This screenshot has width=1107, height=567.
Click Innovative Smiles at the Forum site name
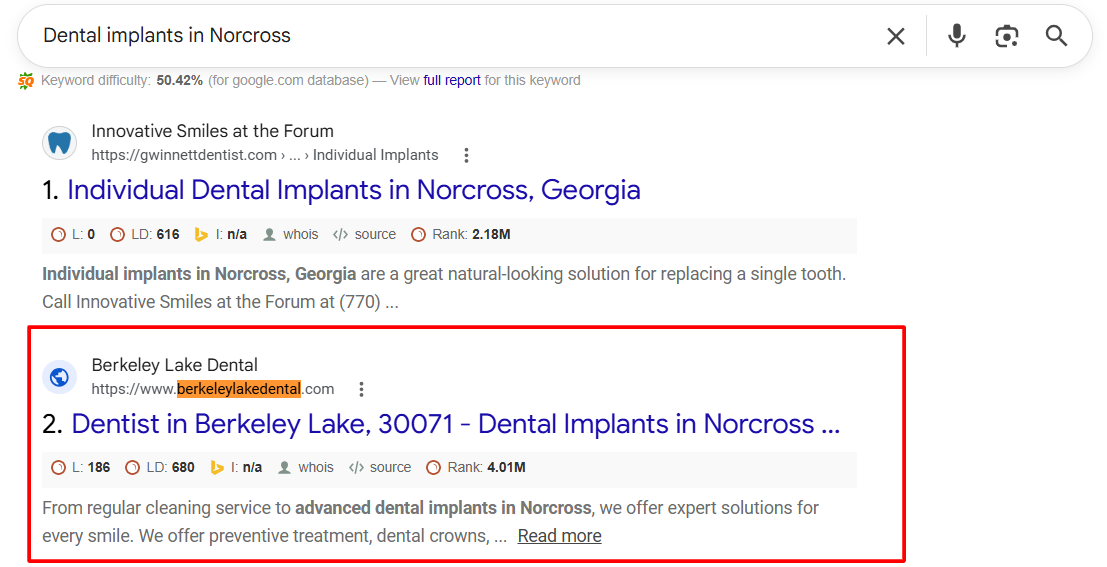(213, 131)
